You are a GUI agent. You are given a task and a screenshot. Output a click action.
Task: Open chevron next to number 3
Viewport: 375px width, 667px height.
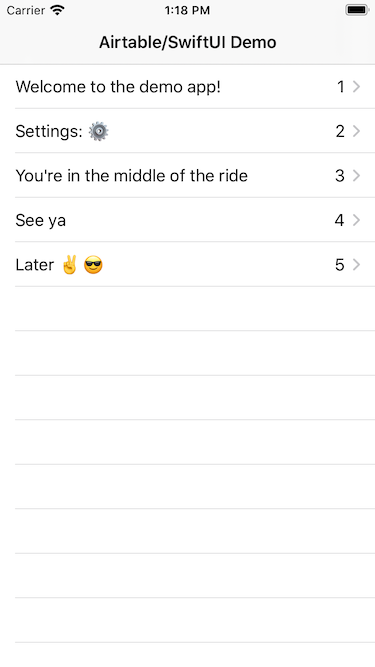pyautogui.click(x=356, y=176)
